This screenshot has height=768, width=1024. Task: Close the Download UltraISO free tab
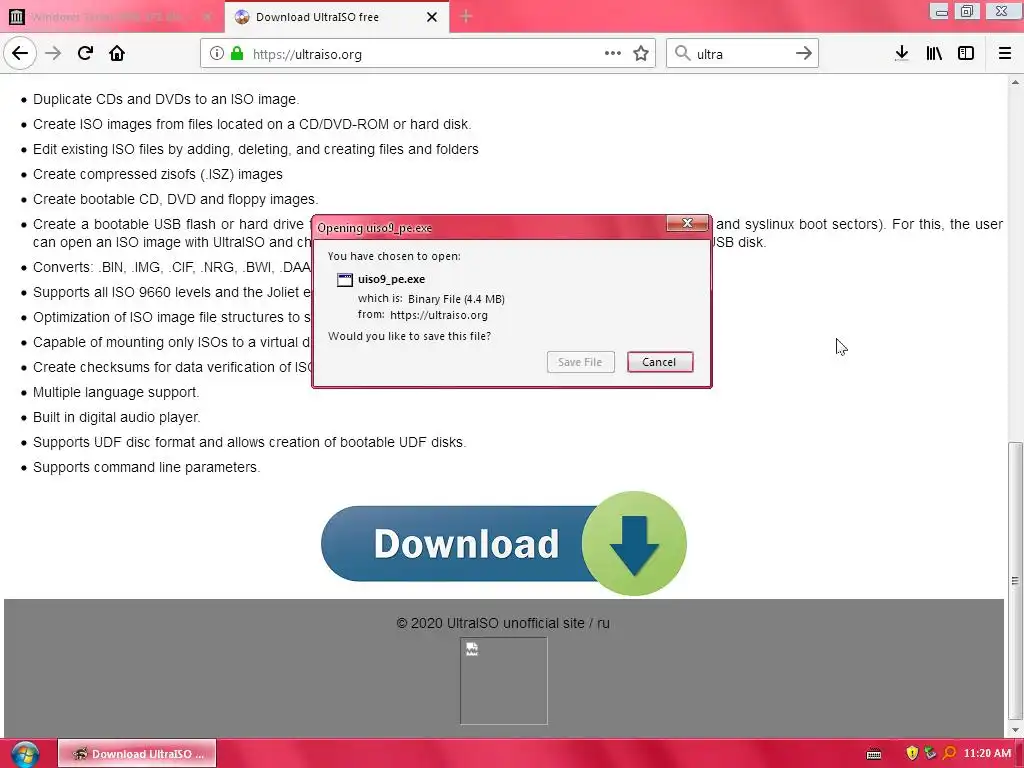(432, 17)
